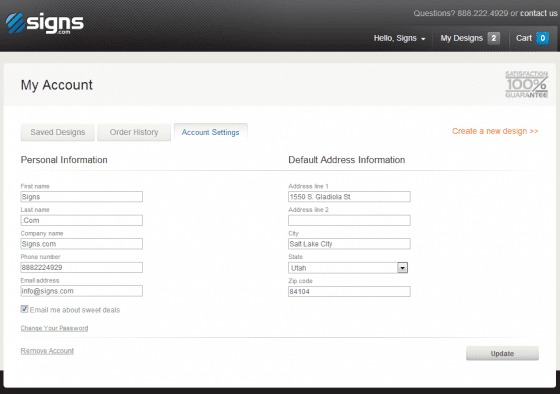
Task: Switch to the Saved Designs tab
Action: [x=58, y=132]
